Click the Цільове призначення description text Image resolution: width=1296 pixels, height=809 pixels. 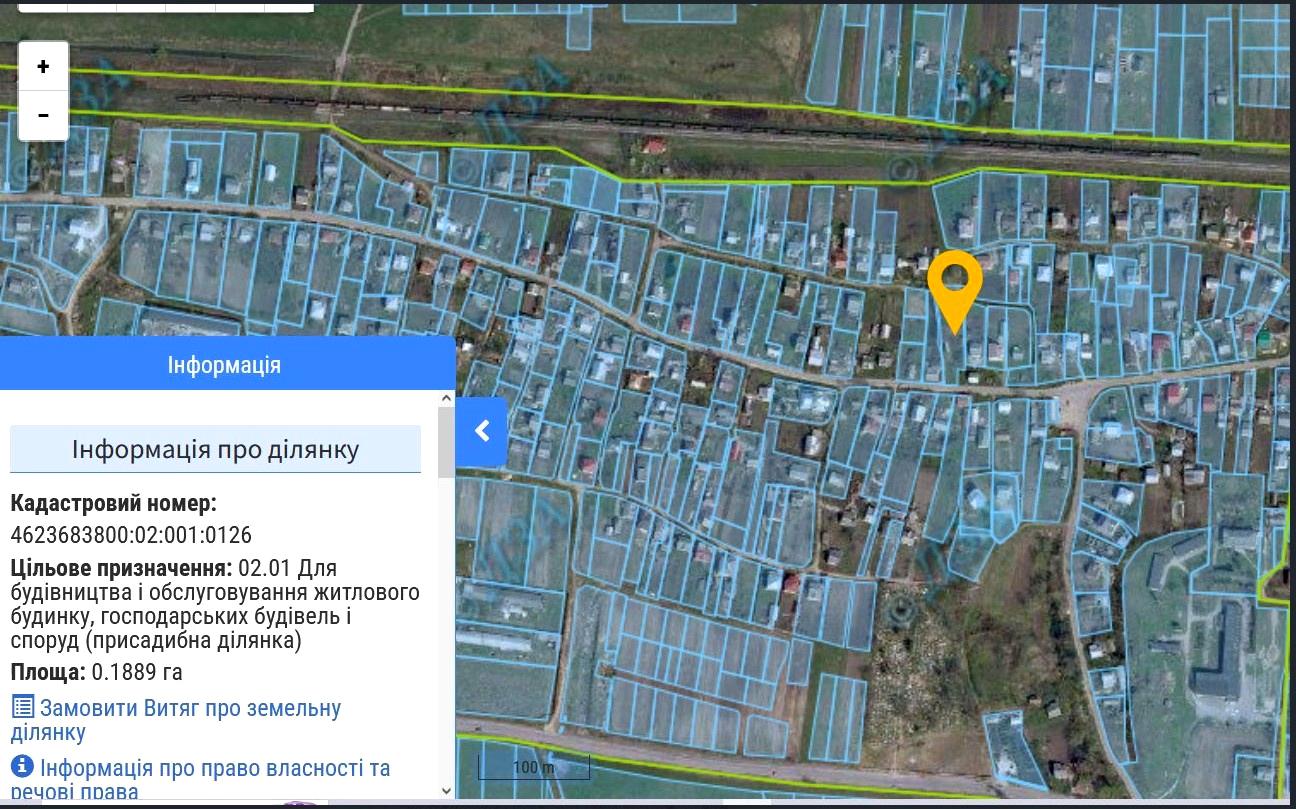coord(214,604)
